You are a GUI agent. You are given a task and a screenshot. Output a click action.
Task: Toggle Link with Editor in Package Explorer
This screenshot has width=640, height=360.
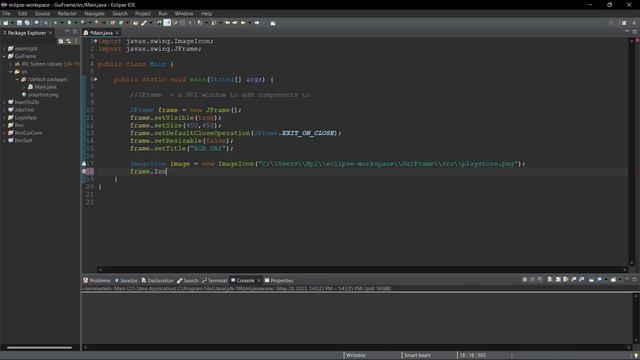pos(68,41)
